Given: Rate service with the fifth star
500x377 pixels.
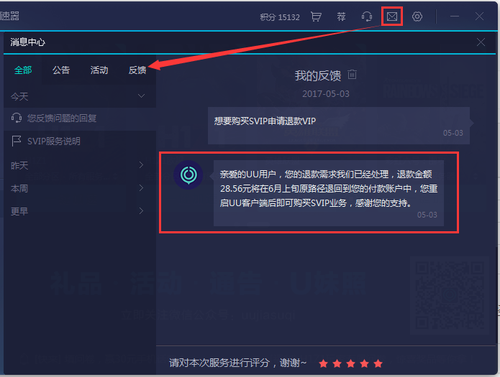Looking at the screenshot, I should point(378,363).
